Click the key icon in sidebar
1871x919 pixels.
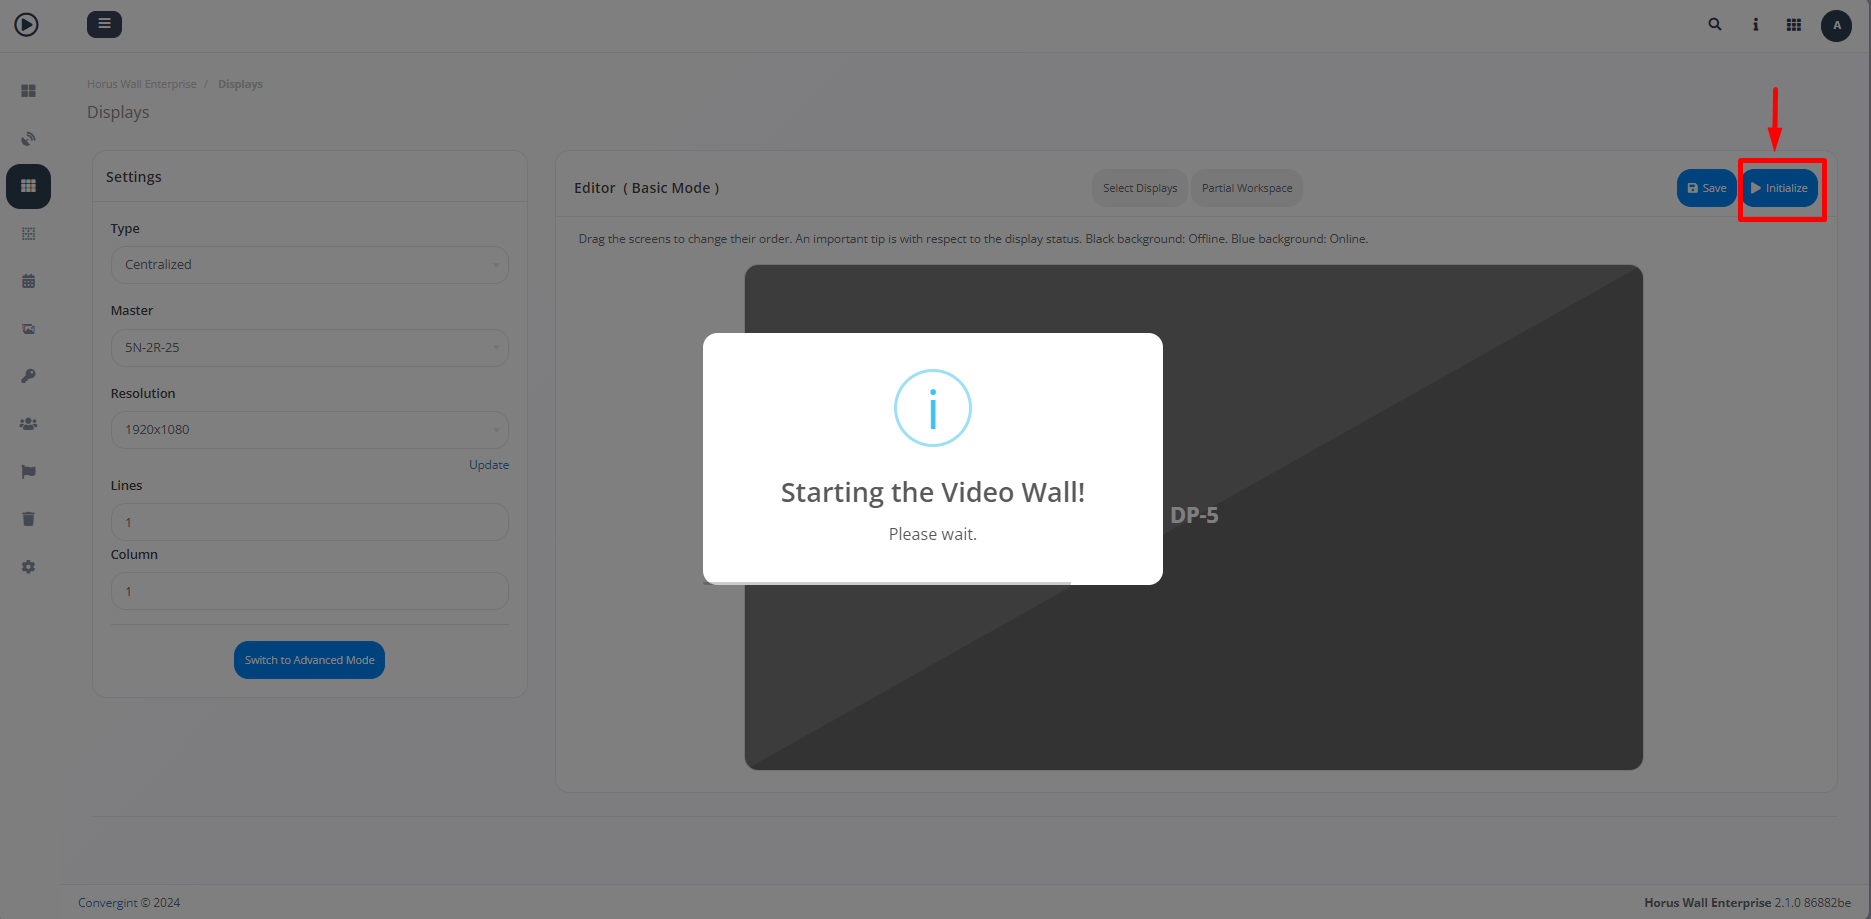click(x=28, y=376)
